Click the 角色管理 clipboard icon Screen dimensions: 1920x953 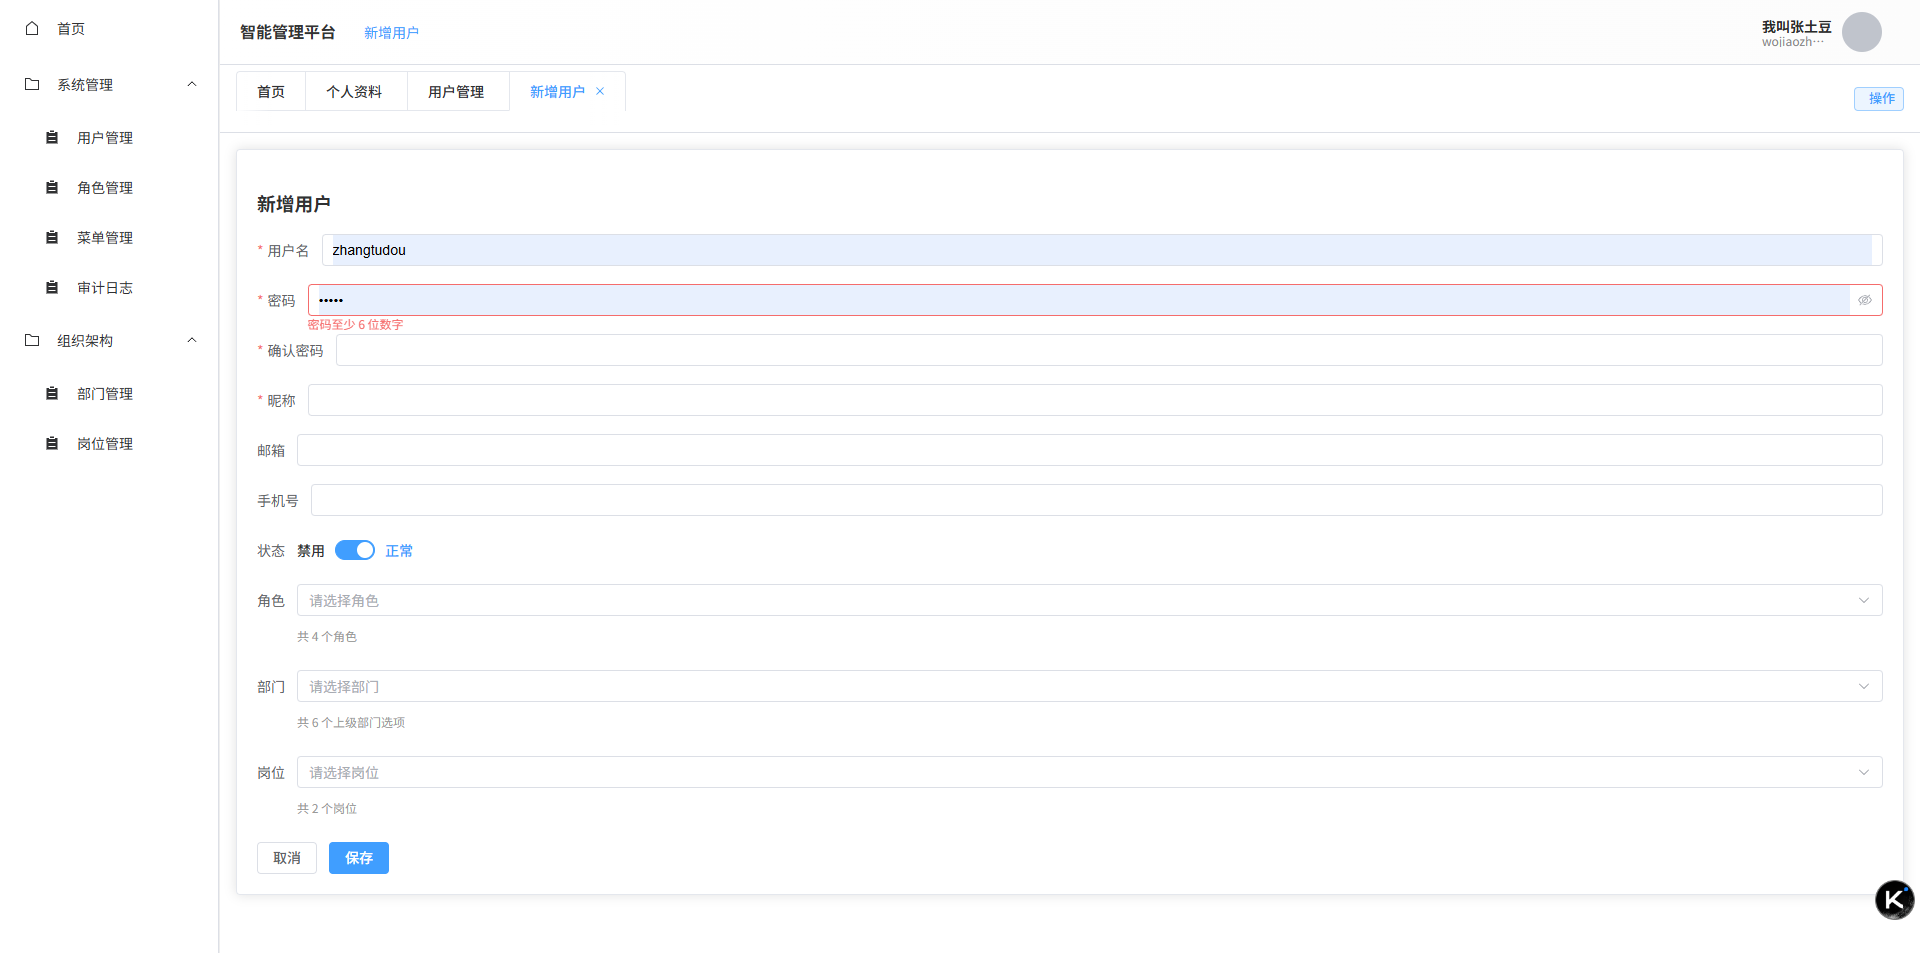[52, 187]
